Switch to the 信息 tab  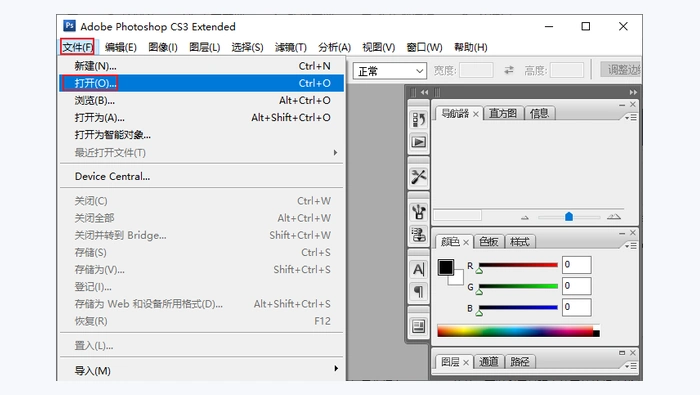(539, 113)
